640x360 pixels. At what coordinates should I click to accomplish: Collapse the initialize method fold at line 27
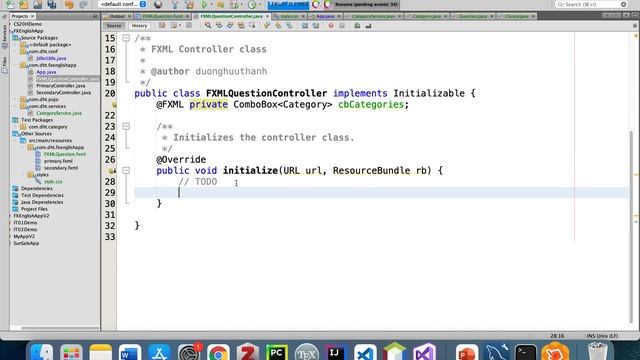(x=126, y=170)
